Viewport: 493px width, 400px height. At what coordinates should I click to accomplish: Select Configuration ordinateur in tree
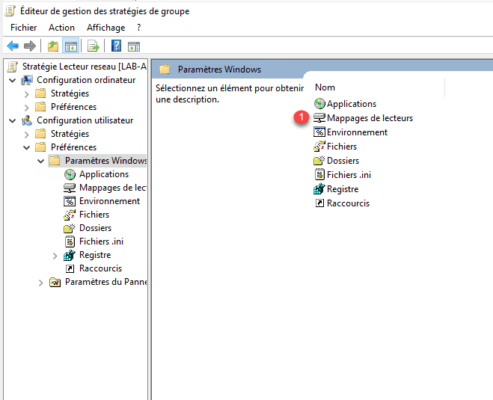click(86, 80)
